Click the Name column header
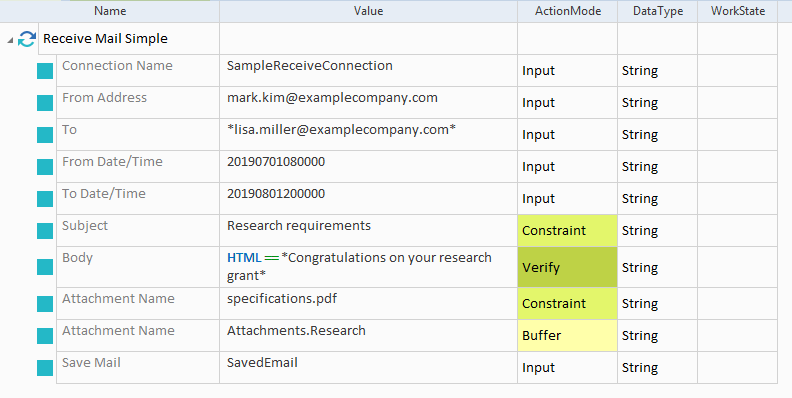The width and height of the screenshot is (792, 398). (x=110, y=11)
